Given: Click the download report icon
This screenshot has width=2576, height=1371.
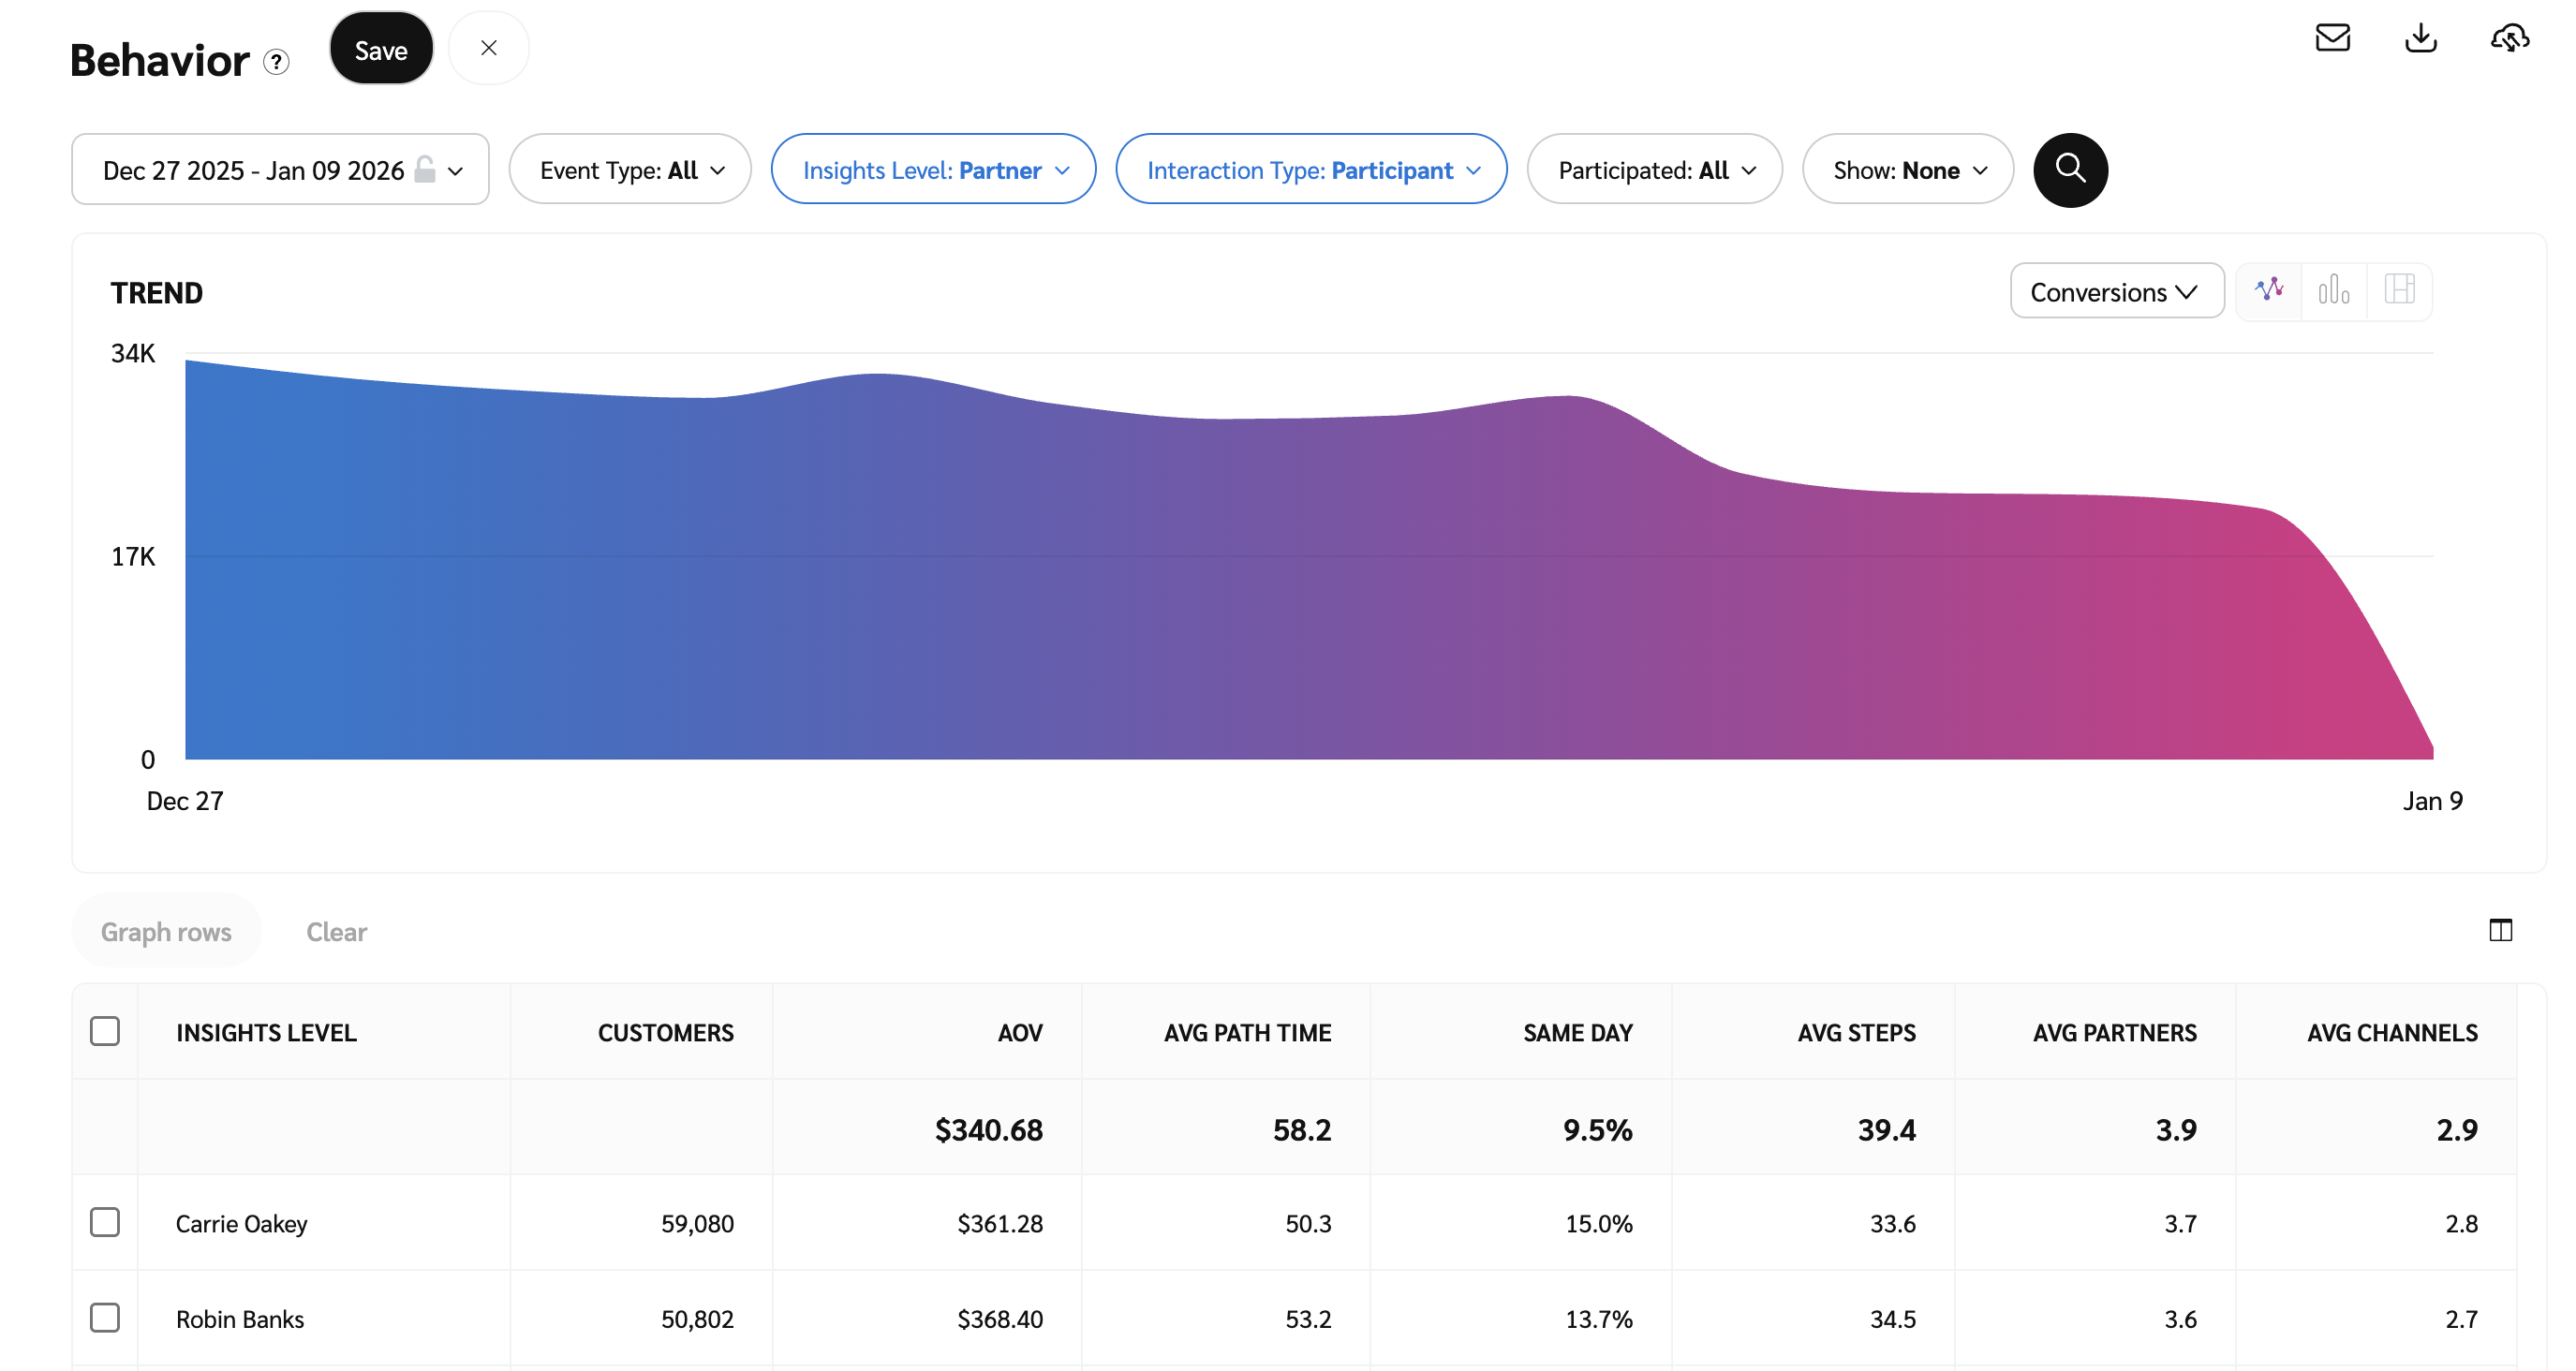Looking at the screenshot, I should point(2420,38).
